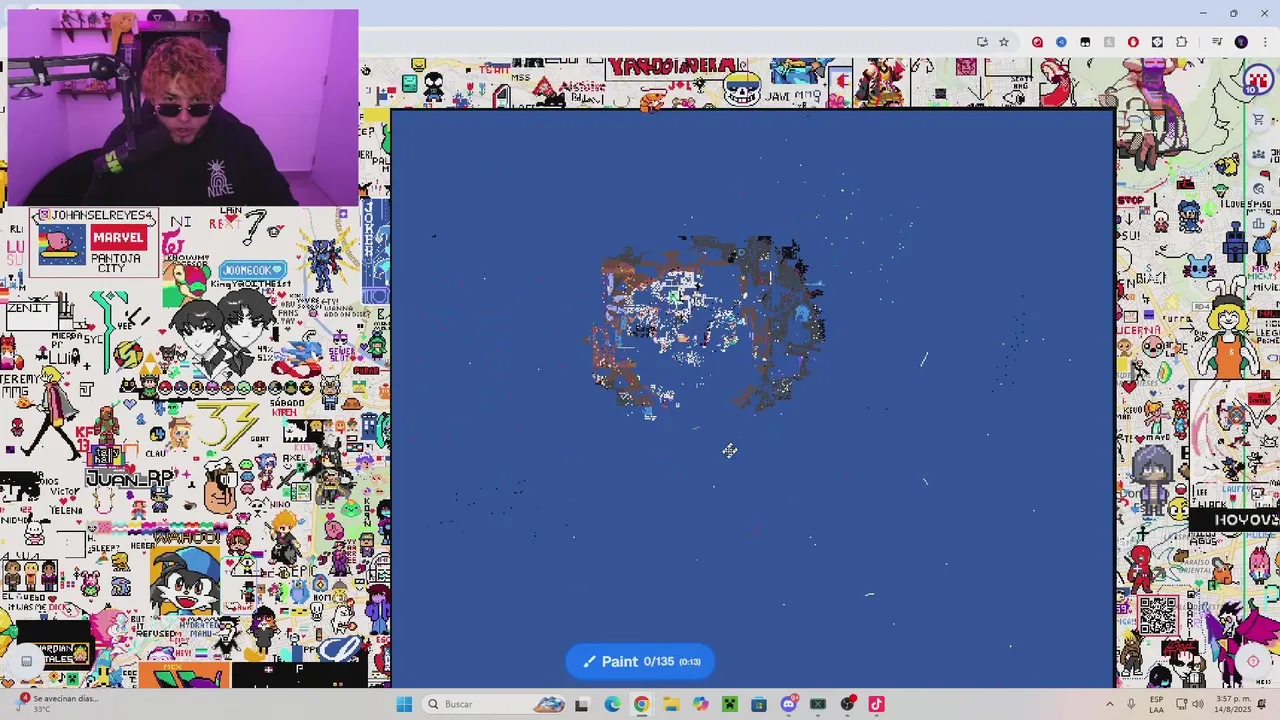Screen dimensions: 1280x720
Task: Click the red circular extension icon
Action: pyautogui.click(x=1037, y=42)
